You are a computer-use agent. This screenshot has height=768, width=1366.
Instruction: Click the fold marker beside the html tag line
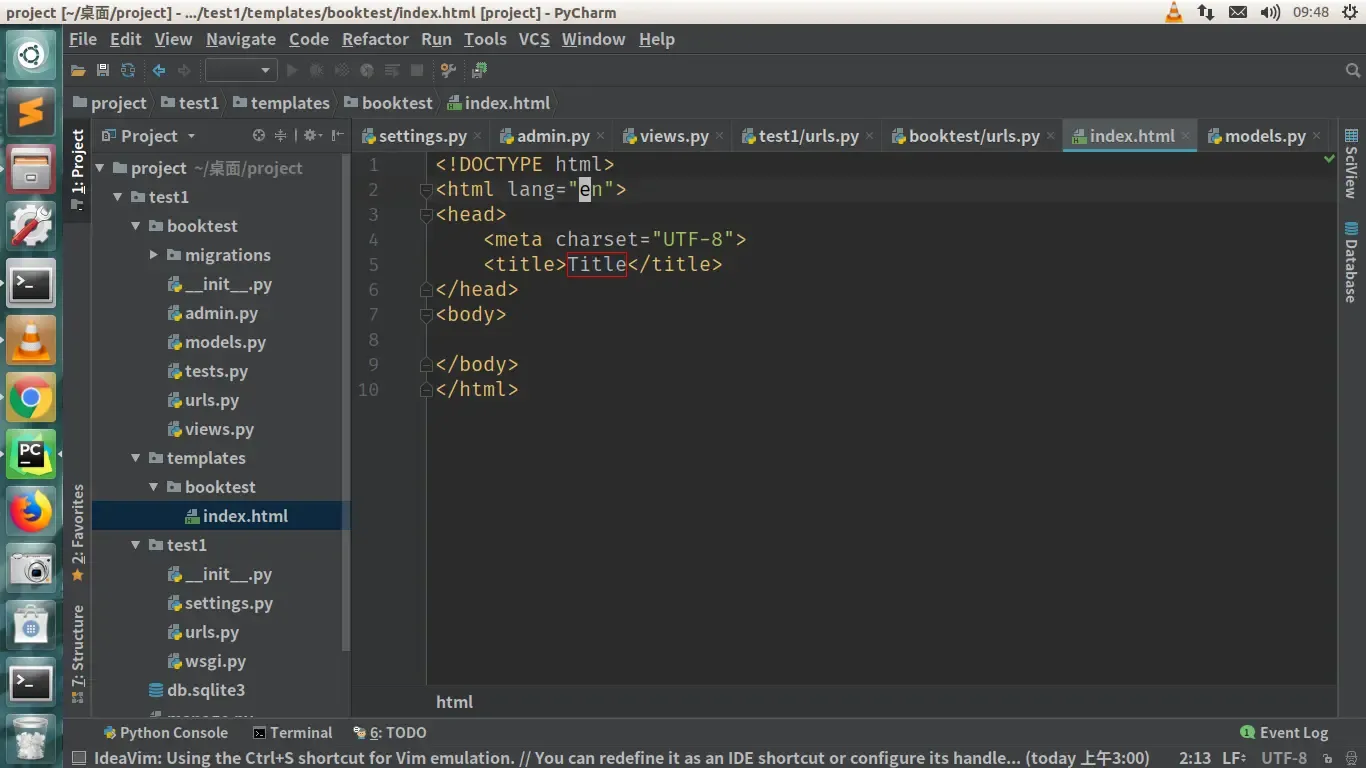426,190
